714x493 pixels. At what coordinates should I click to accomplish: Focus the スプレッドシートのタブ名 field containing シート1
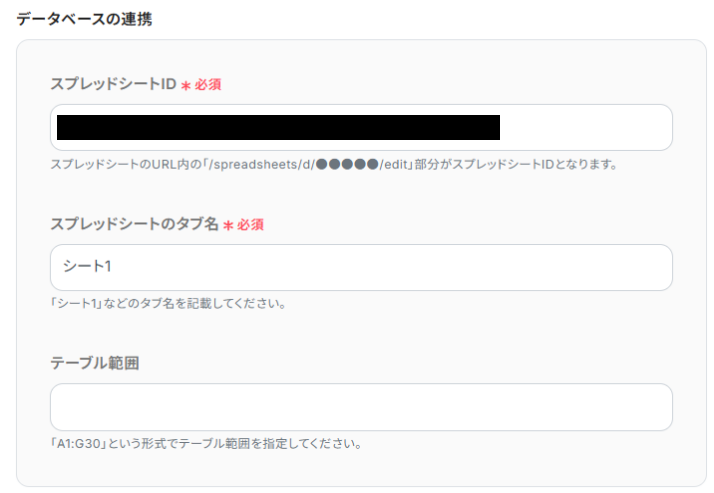click(x=361, y=267)
